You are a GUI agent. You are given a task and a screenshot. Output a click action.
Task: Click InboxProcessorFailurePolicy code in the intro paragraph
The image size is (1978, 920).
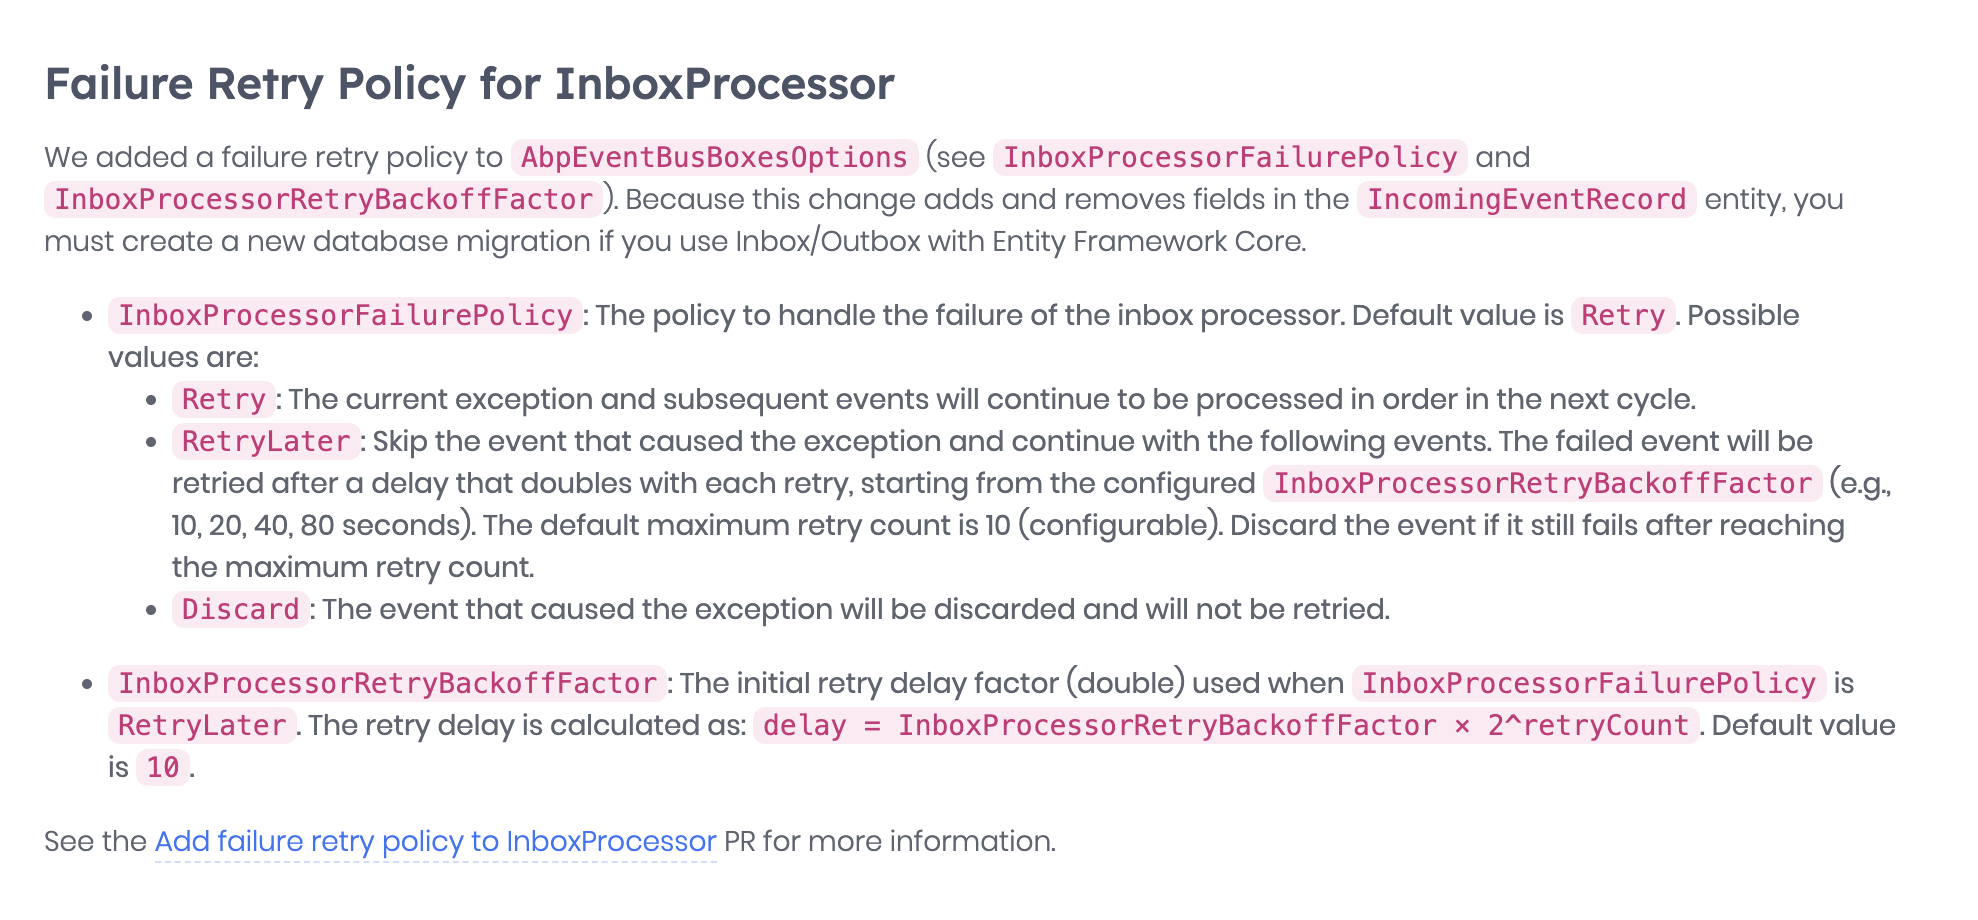point(1229,158)
